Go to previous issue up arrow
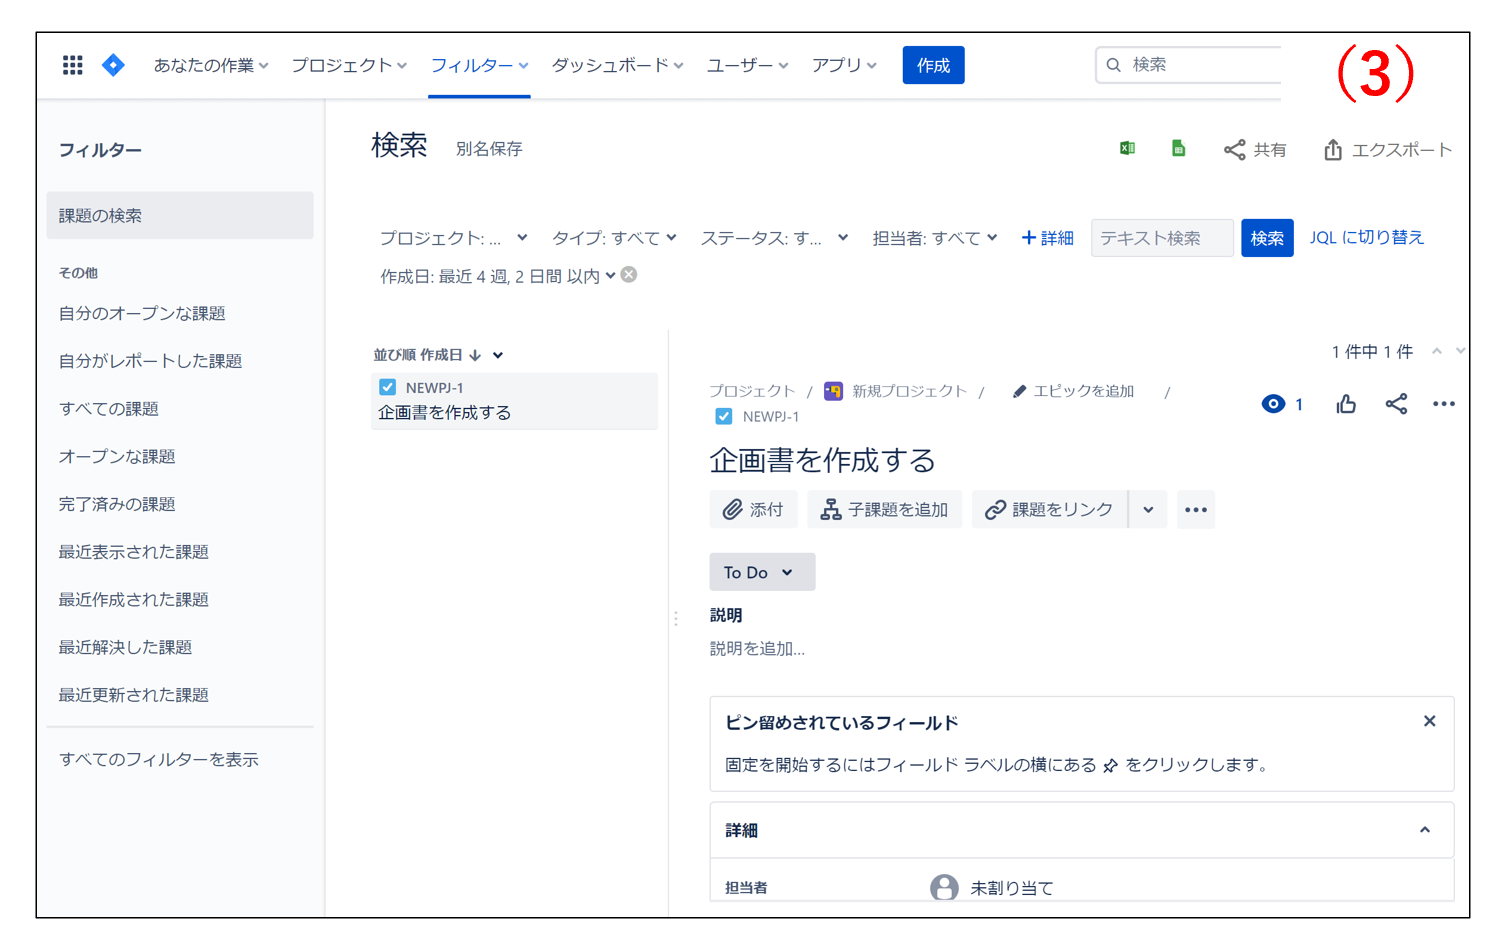The height and width of the screenshot is (949, 1509). [x=1437, y=351]
